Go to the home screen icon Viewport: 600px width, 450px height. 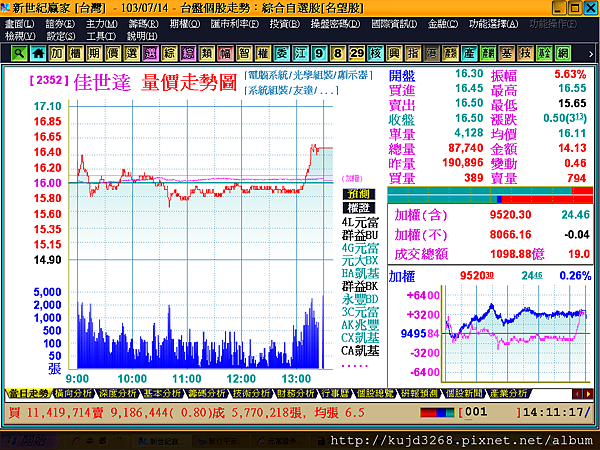click(x=38, y=53)
